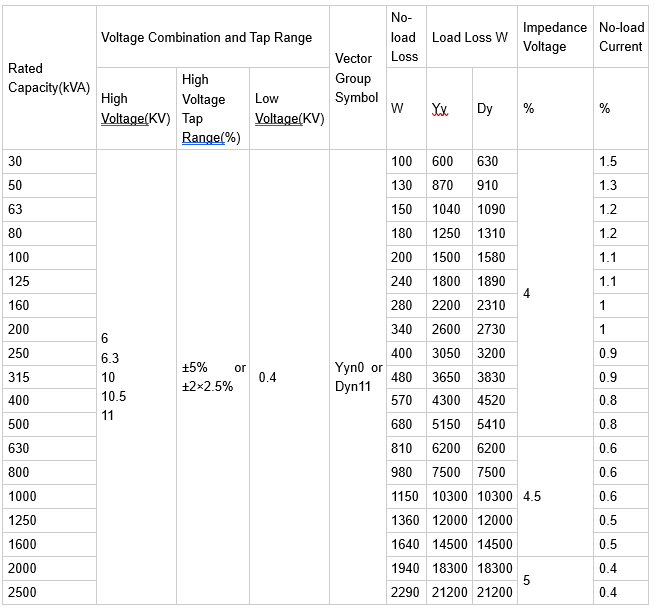Select the Dy load loss value 2310

coord(495,305)
